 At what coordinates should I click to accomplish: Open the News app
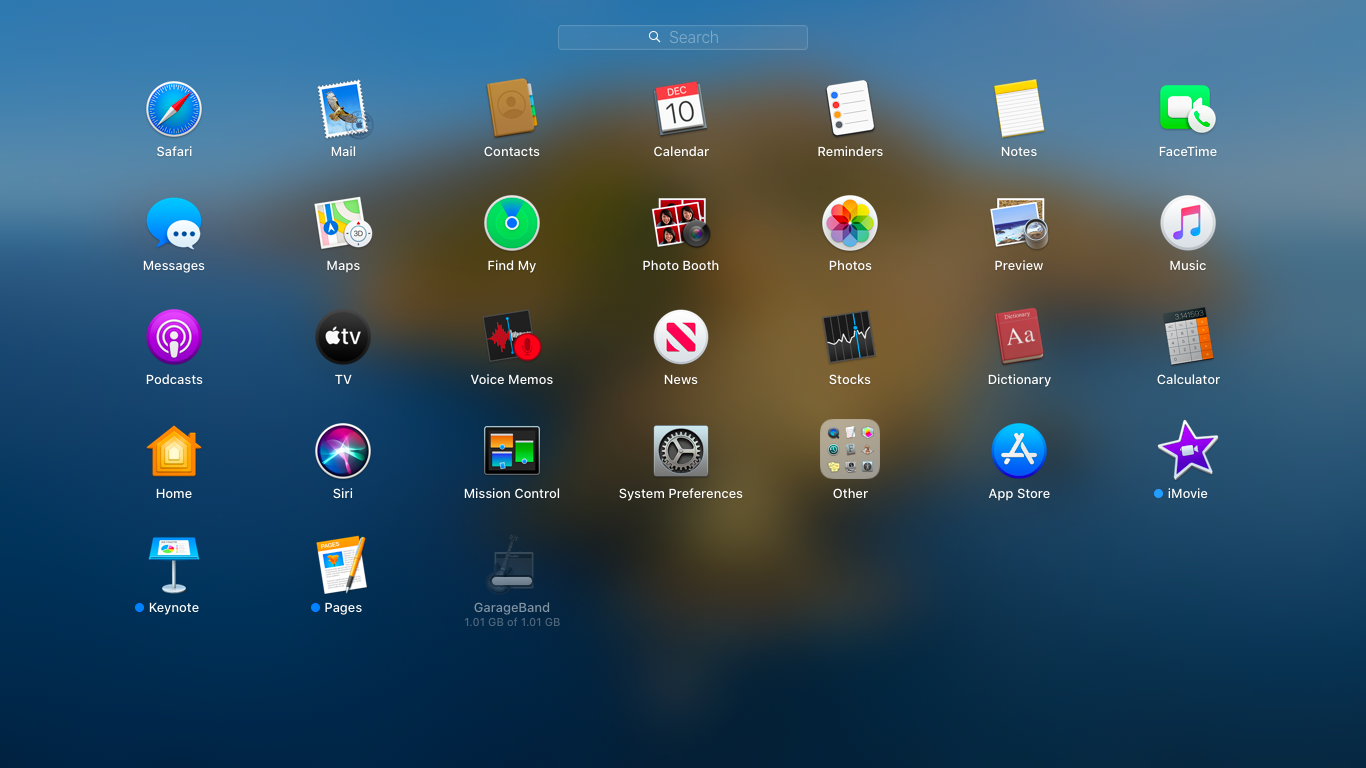[x=681, y=337]
